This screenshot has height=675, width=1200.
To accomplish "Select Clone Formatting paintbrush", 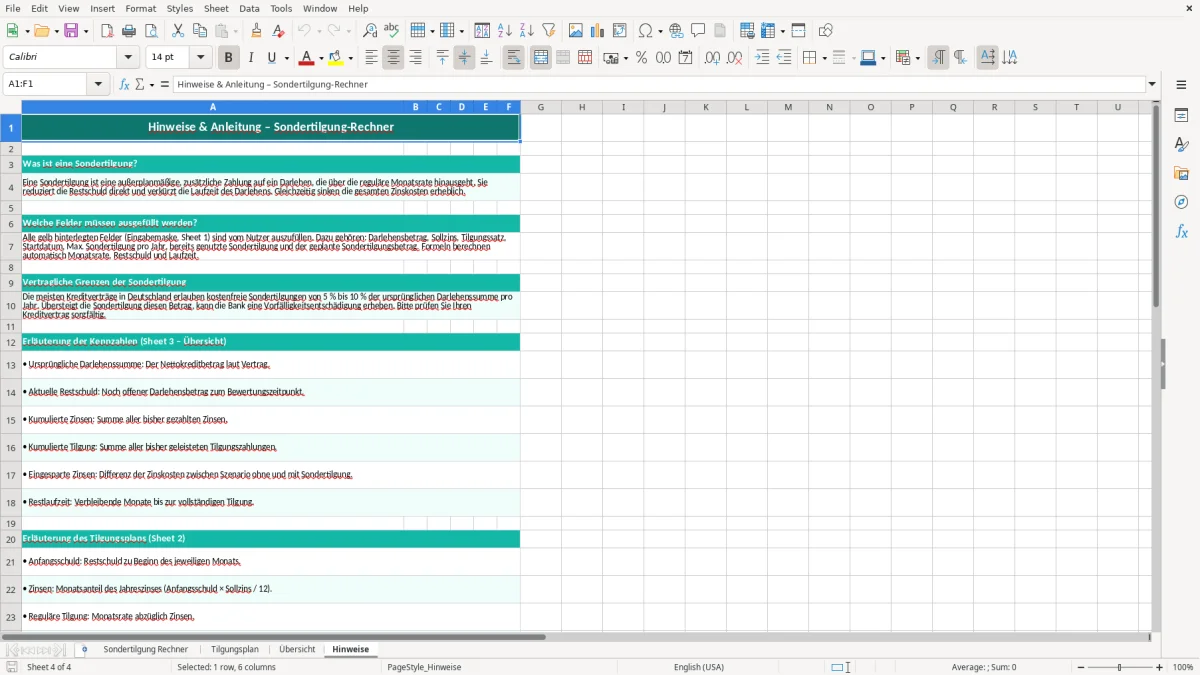I will pos(257,31).
